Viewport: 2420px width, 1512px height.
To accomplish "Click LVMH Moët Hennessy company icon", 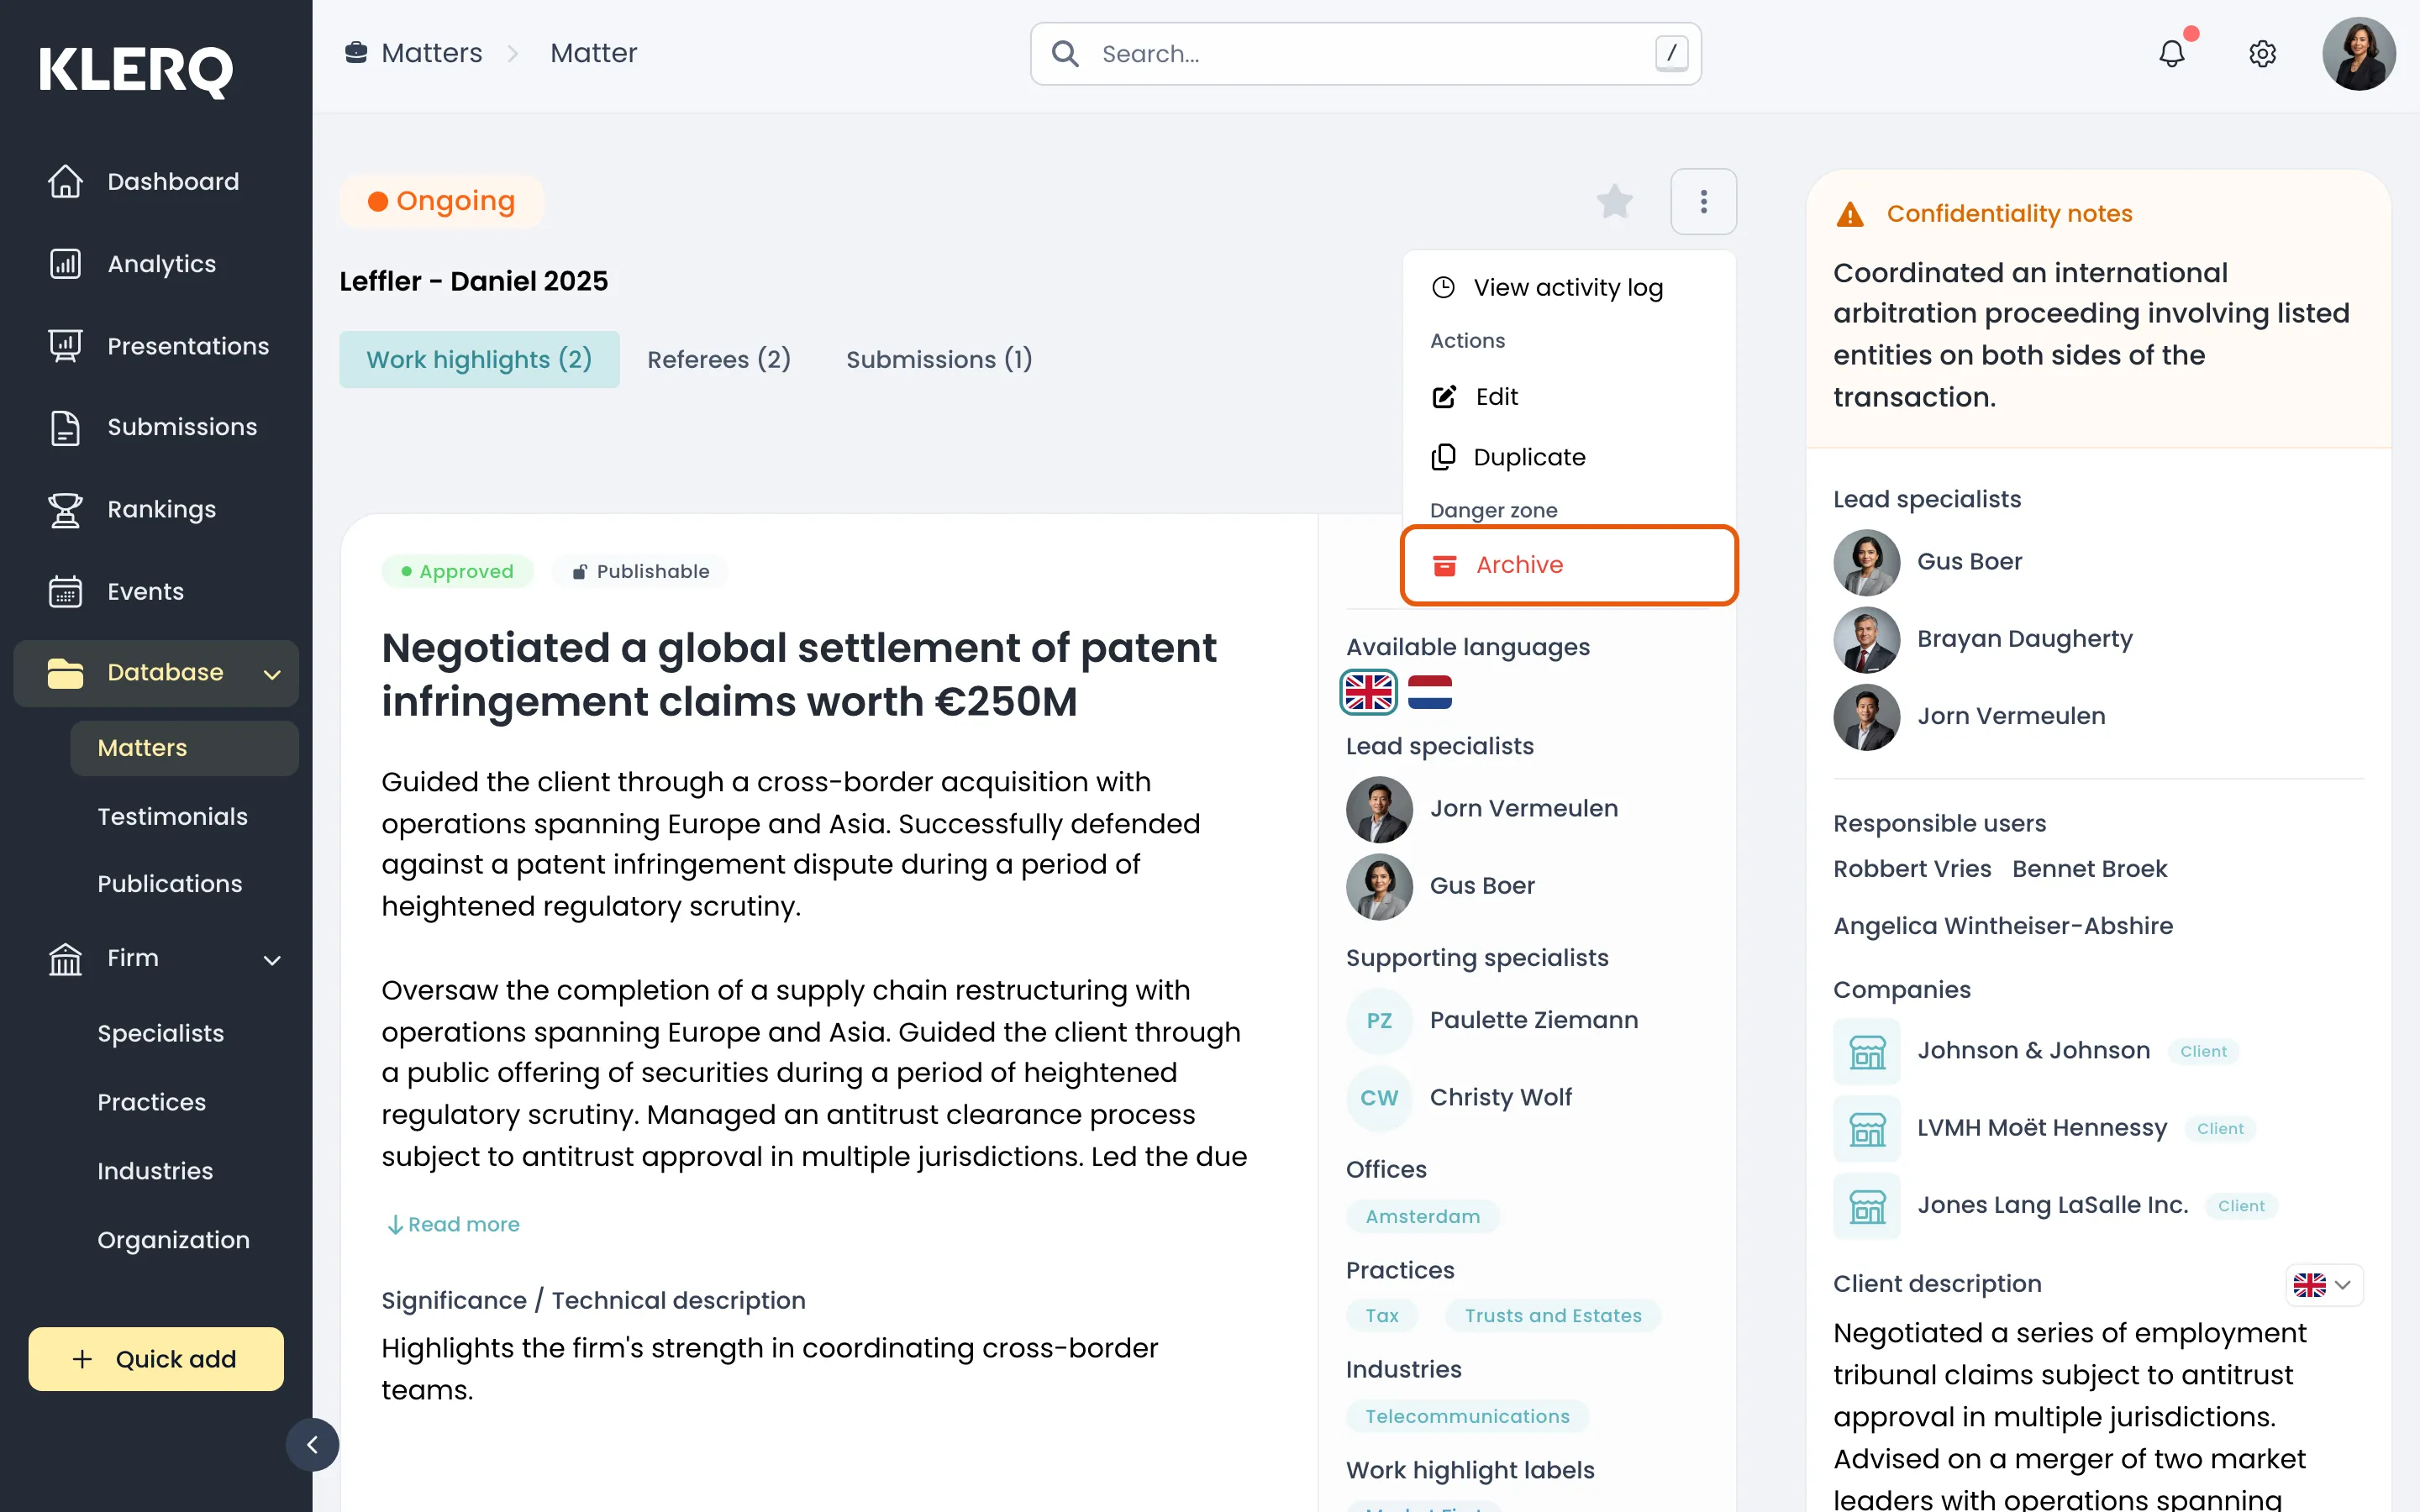I will click(x=1866, y=1128).
